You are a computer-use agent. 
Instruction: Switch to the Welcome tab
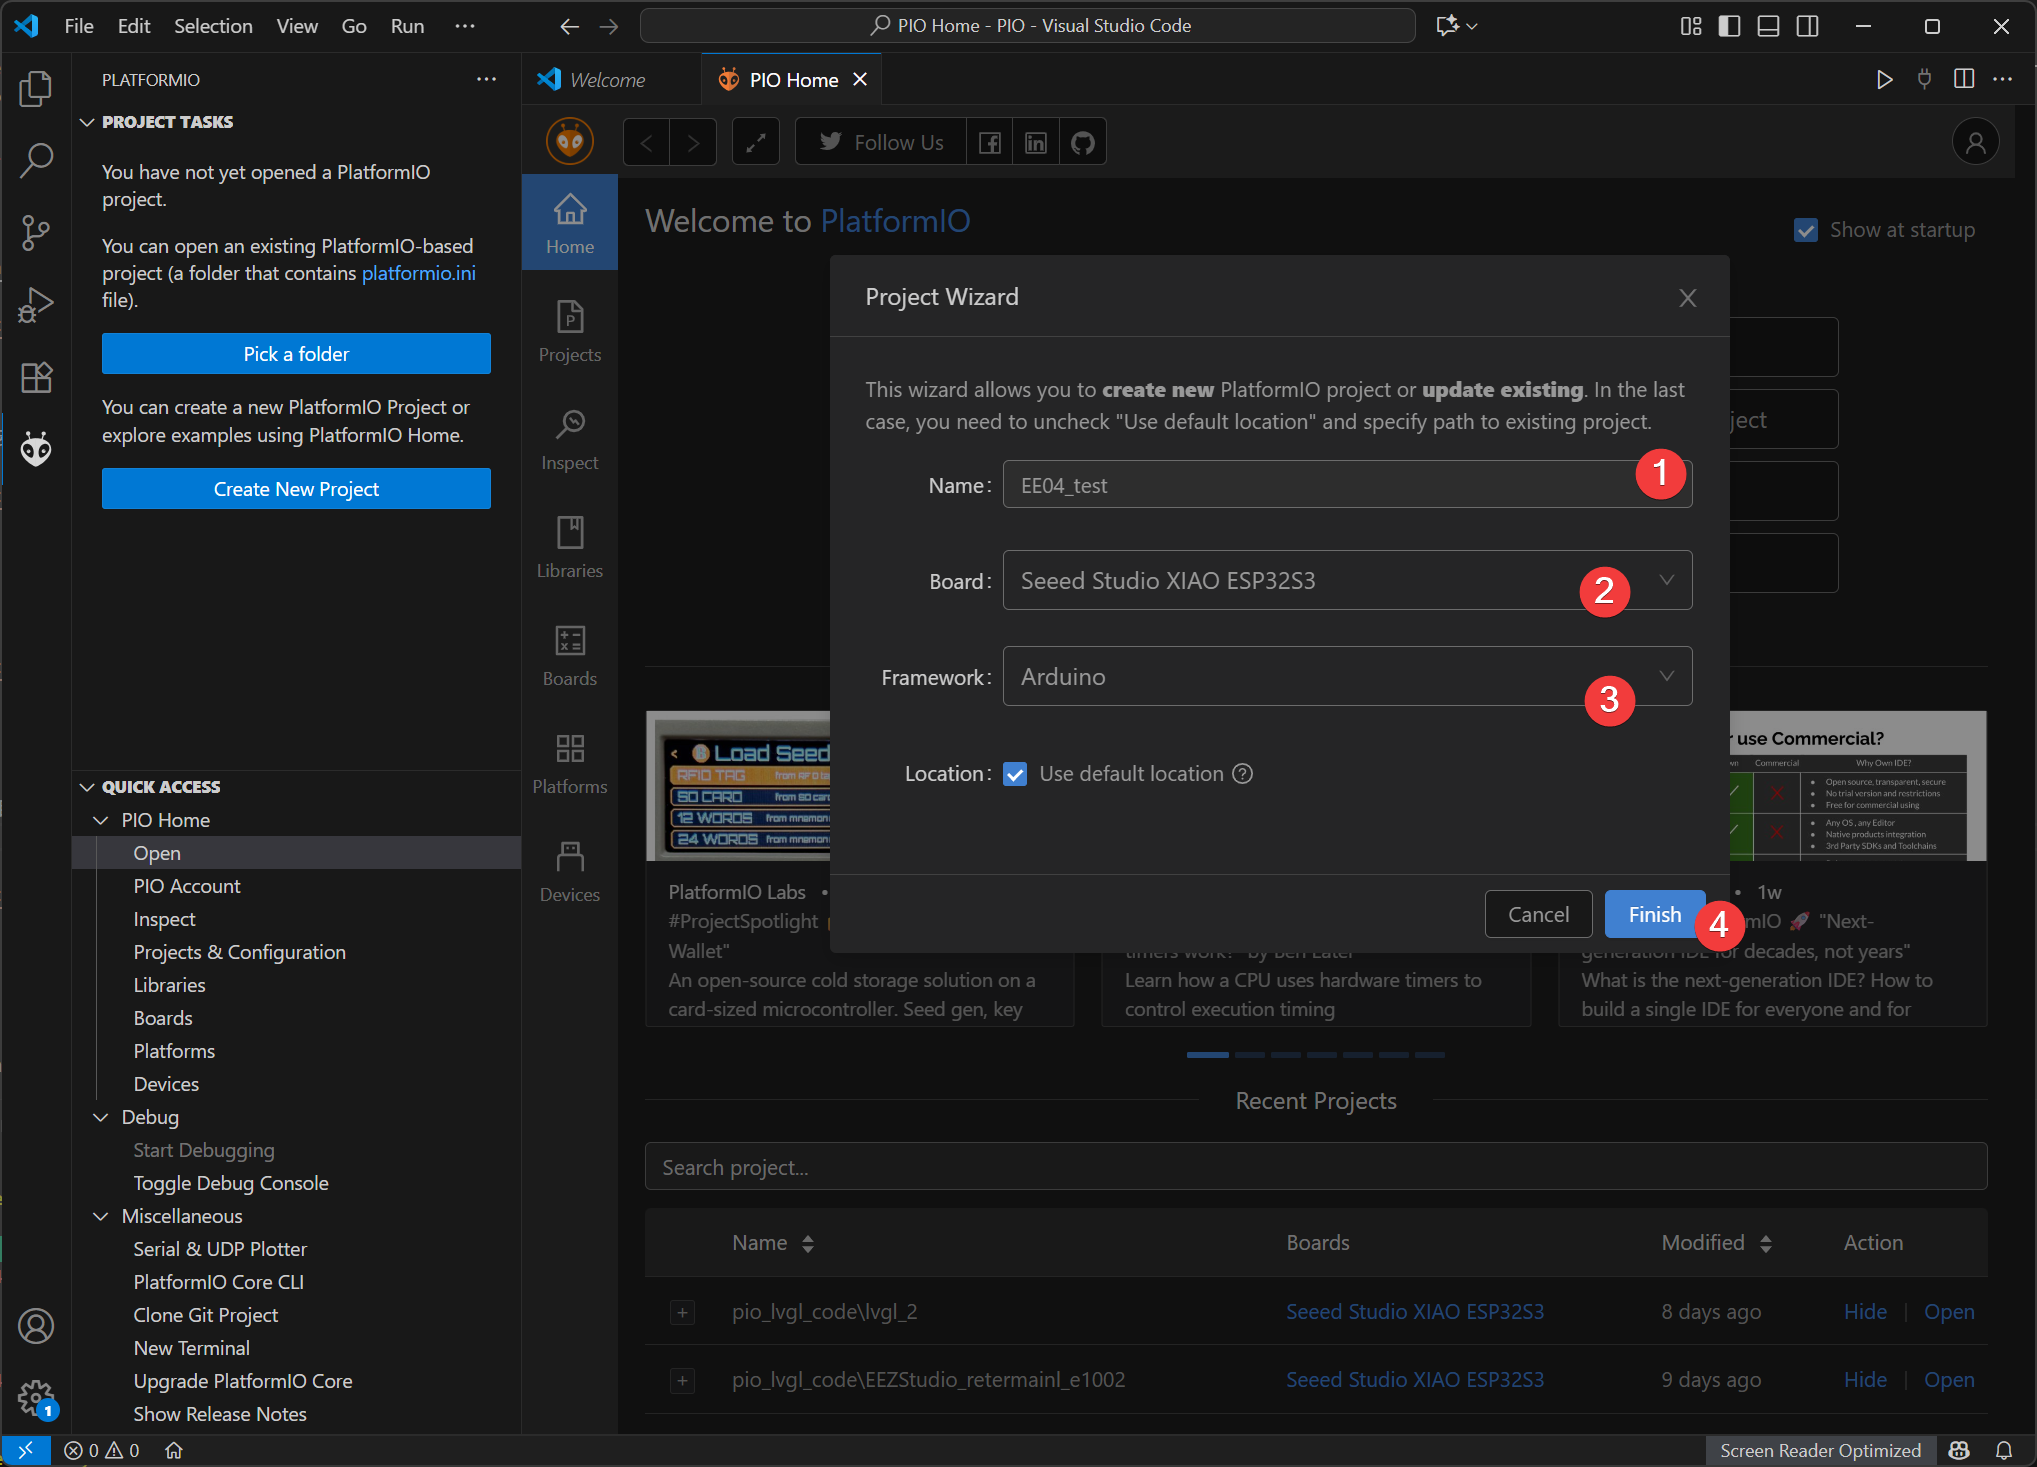(x=606, y=80)
